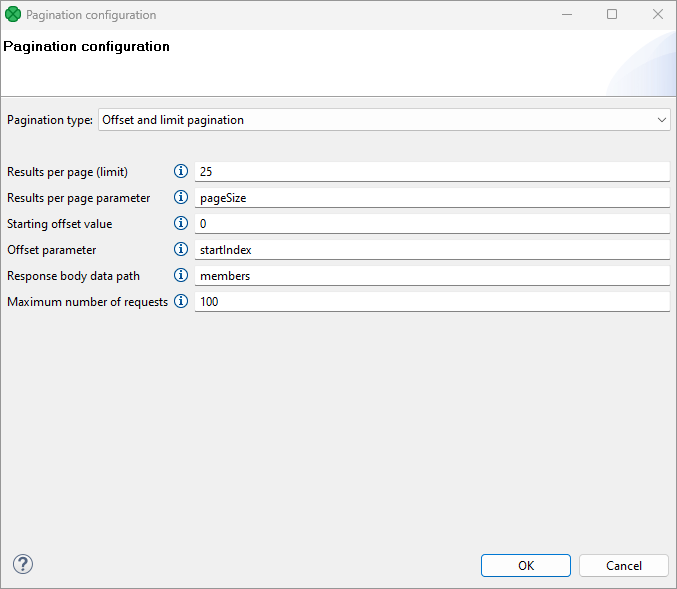Focus the Results per page (limit) field
This screenshot has width=677, height=589.
click(431, 172)
